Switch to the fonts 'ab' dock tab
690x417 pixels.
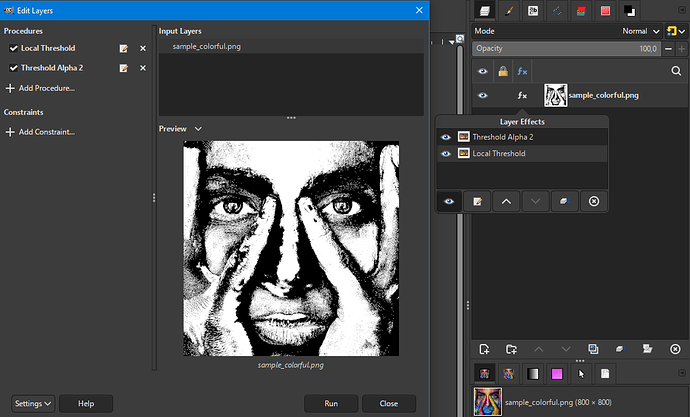tap(533, 11)
